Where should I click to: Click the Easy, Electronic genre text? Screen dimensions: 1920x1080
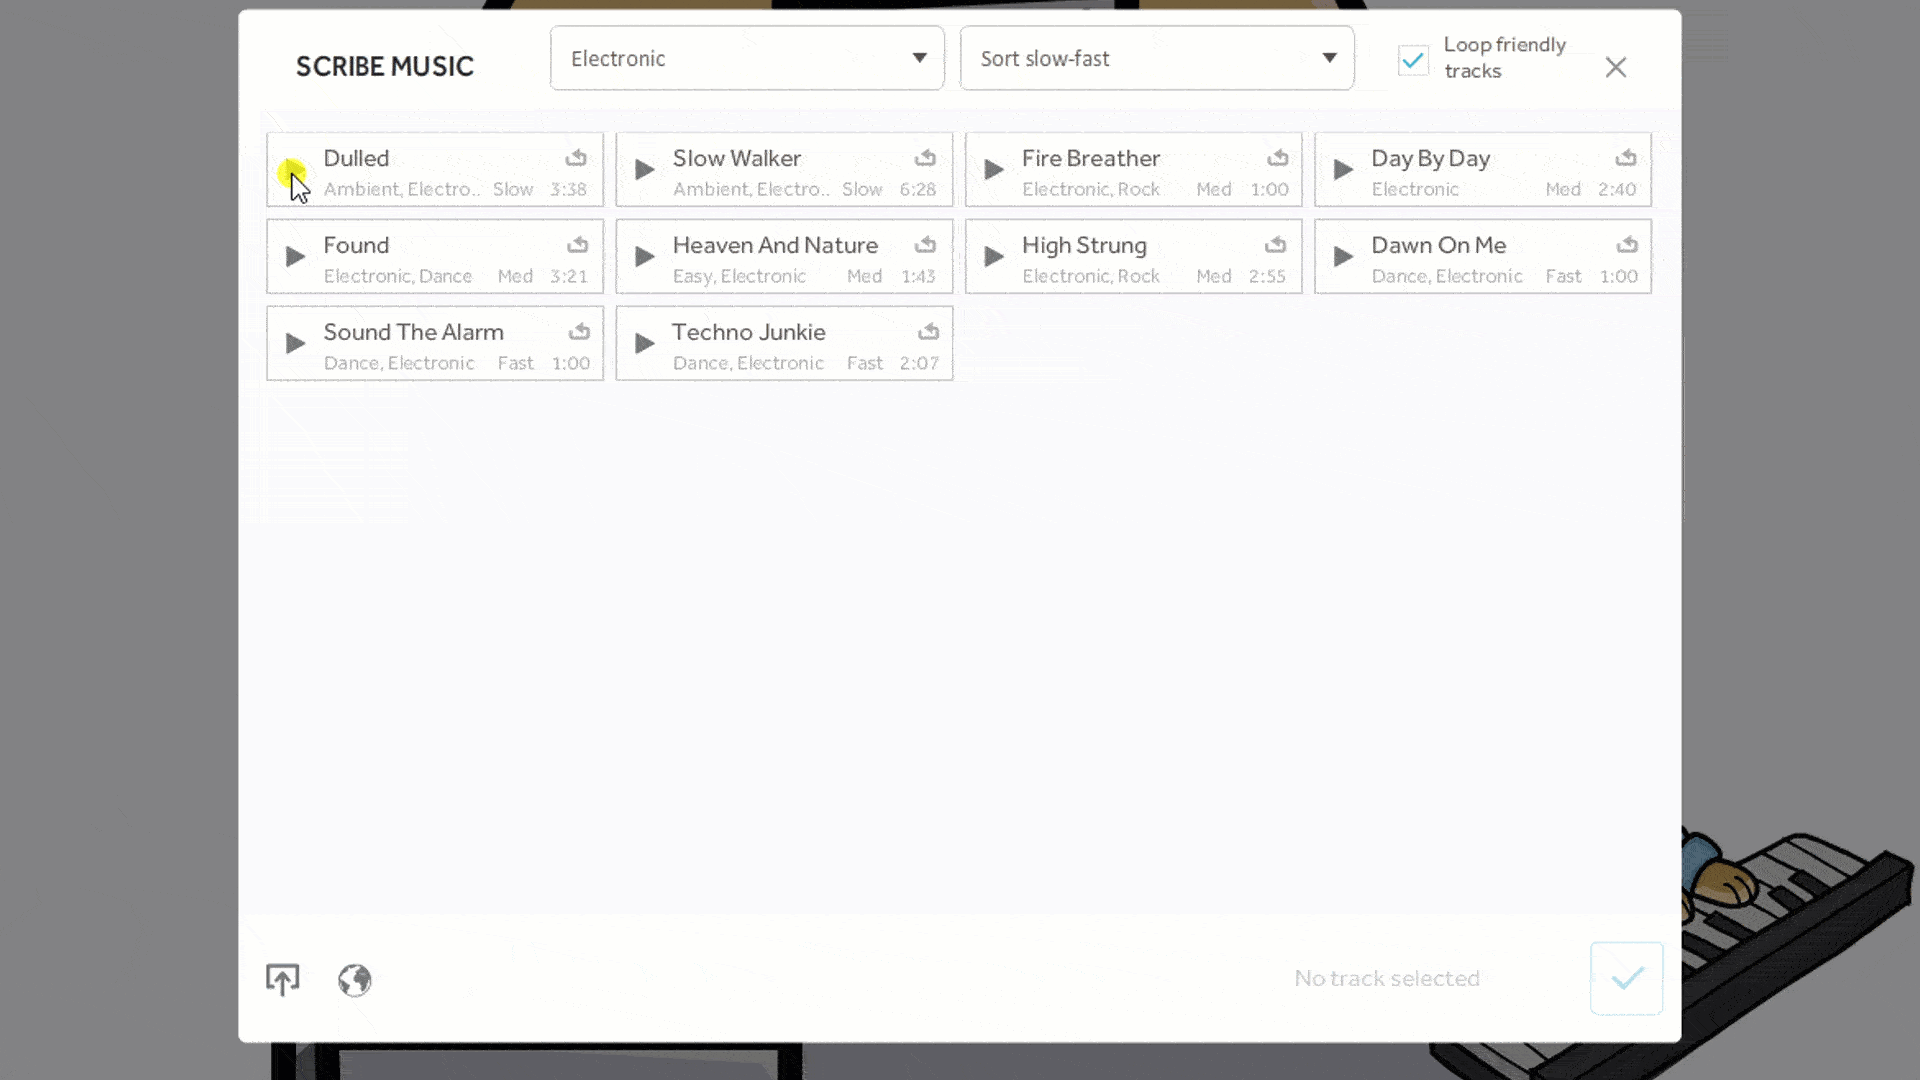[739, 276]
